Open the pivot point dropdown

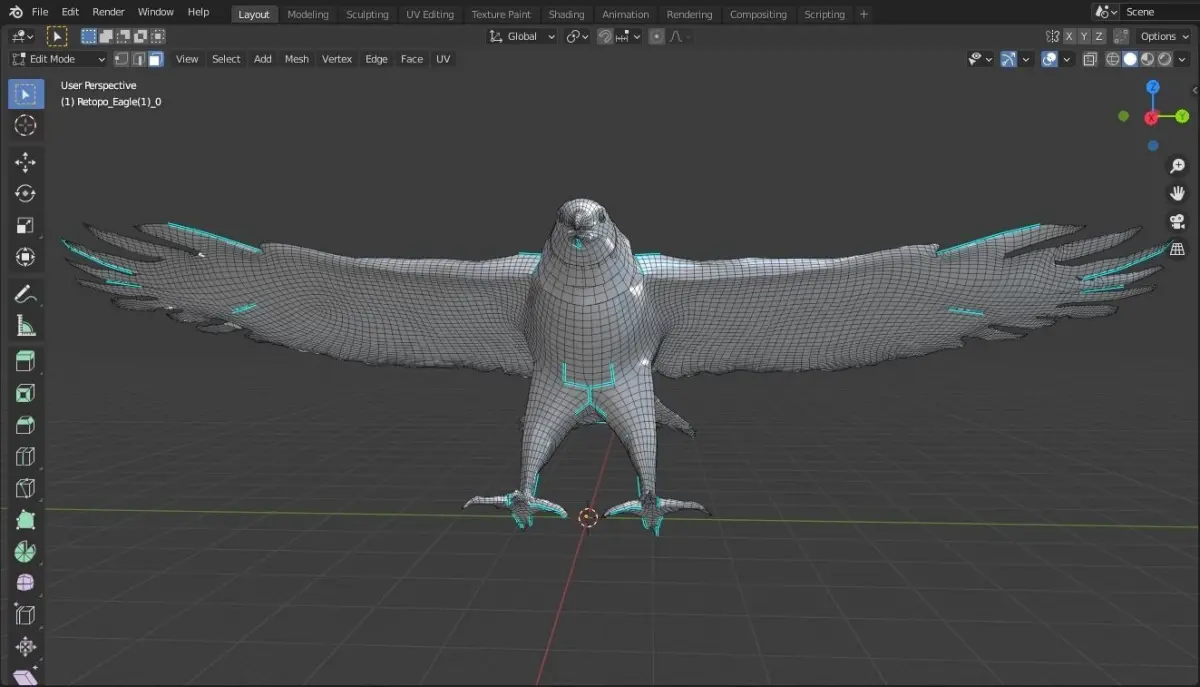point(577,36)
